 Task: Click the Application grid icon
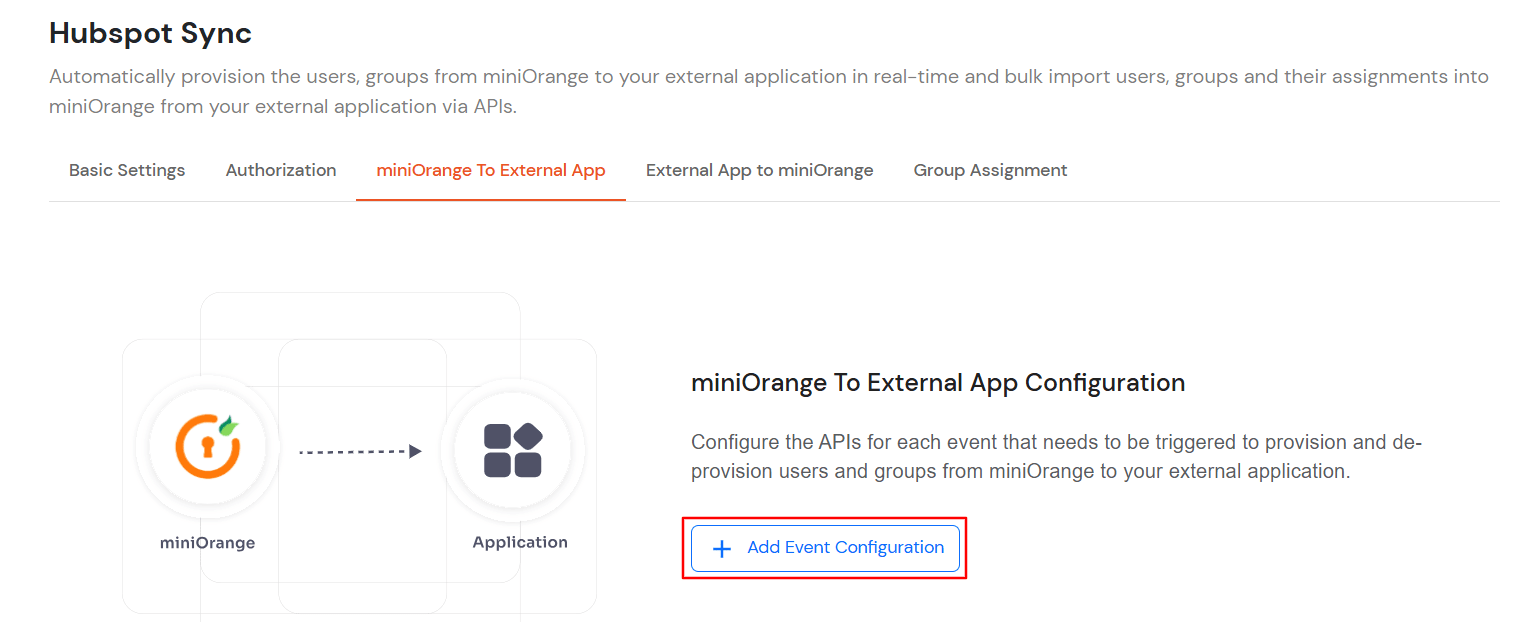point(514,450)
